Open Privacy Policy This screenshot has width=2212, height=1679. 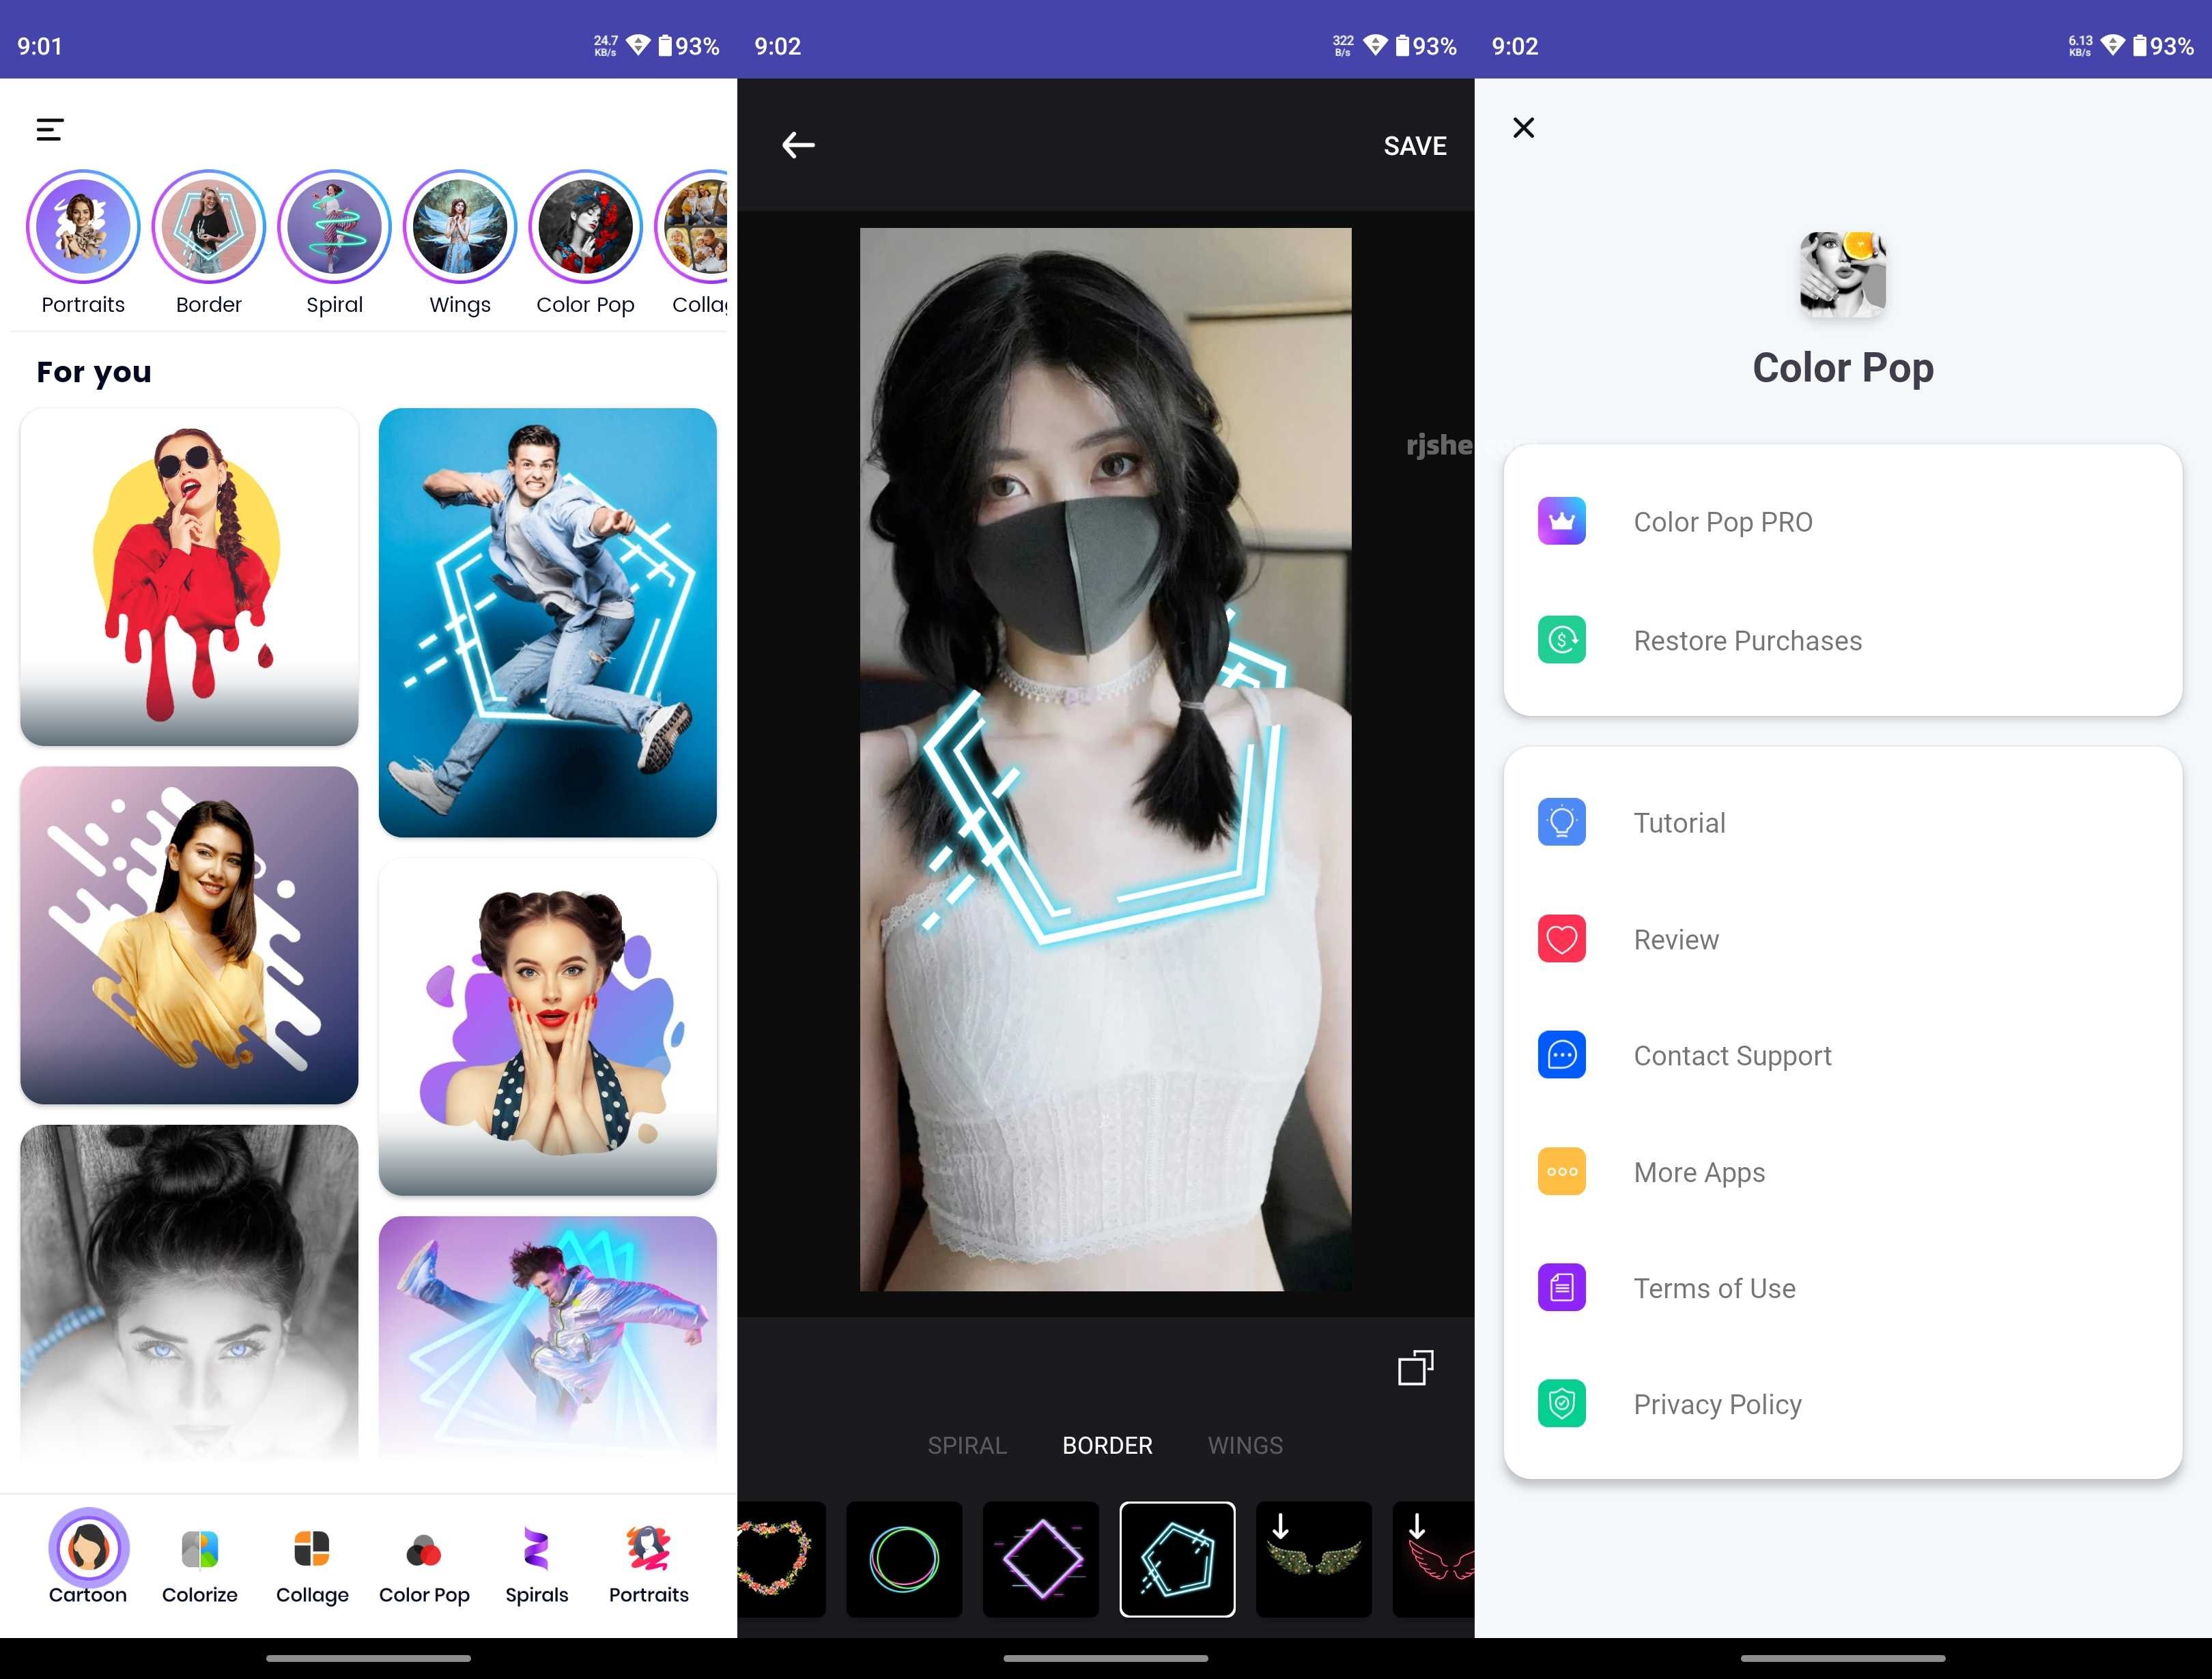click(1842, 1403)
